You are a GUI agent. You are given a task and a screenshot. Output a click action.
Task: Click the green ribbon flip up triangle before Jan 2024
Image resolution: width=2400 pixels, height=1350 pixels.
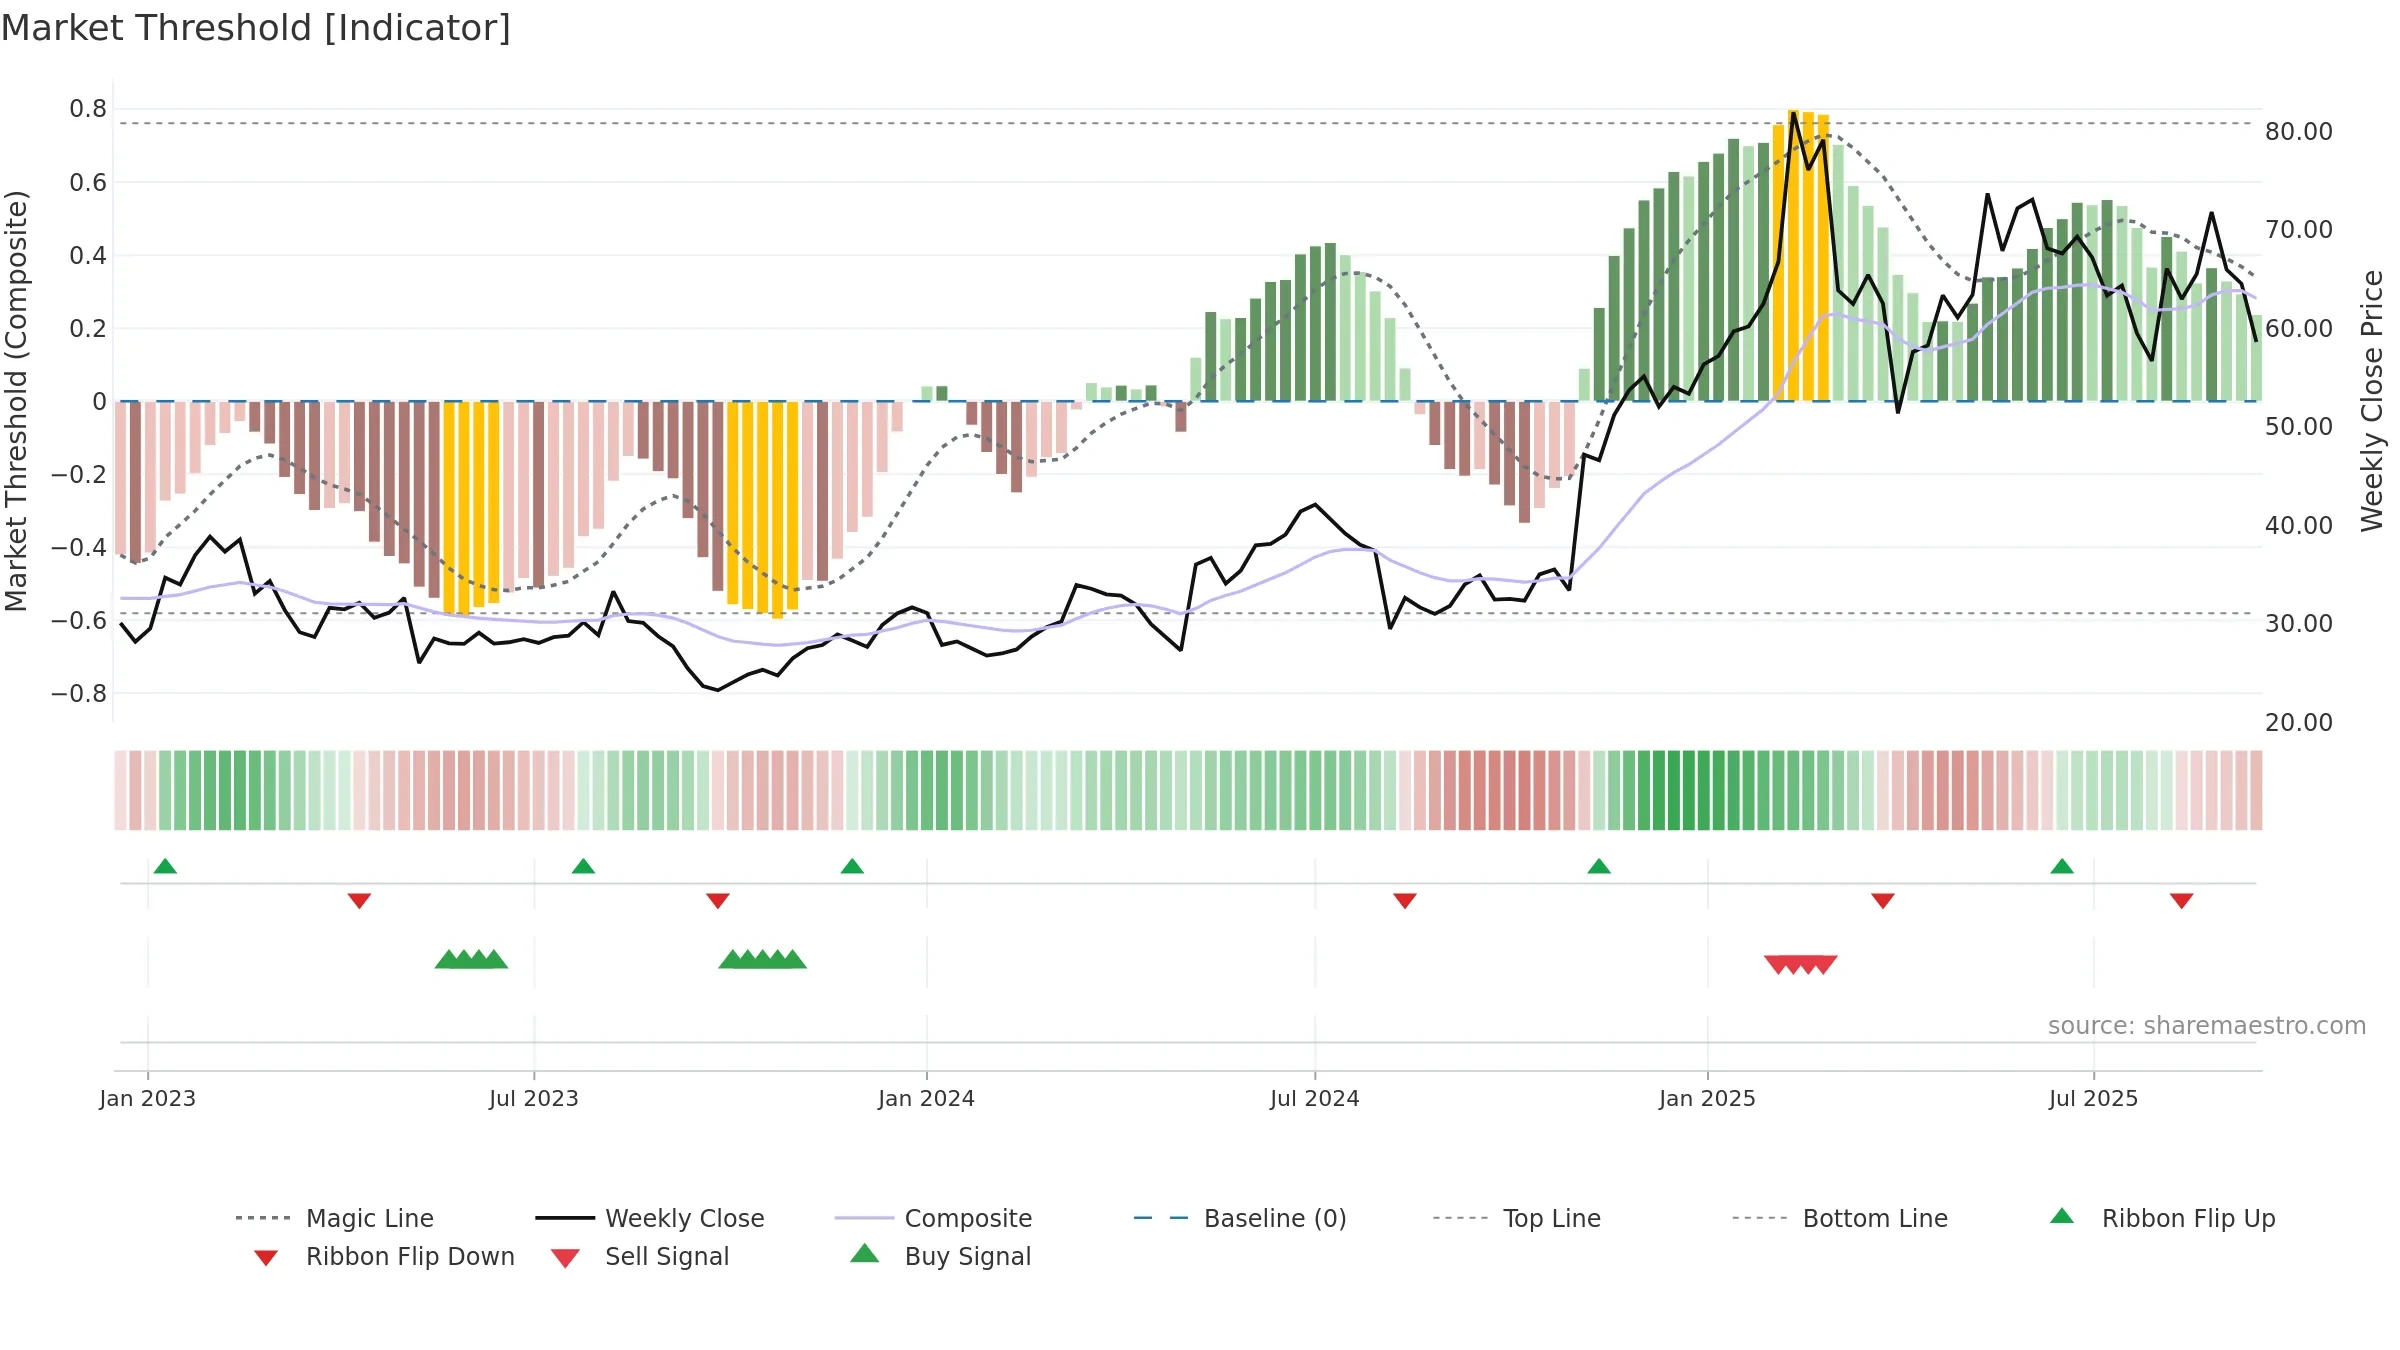[x=852, y=866]
